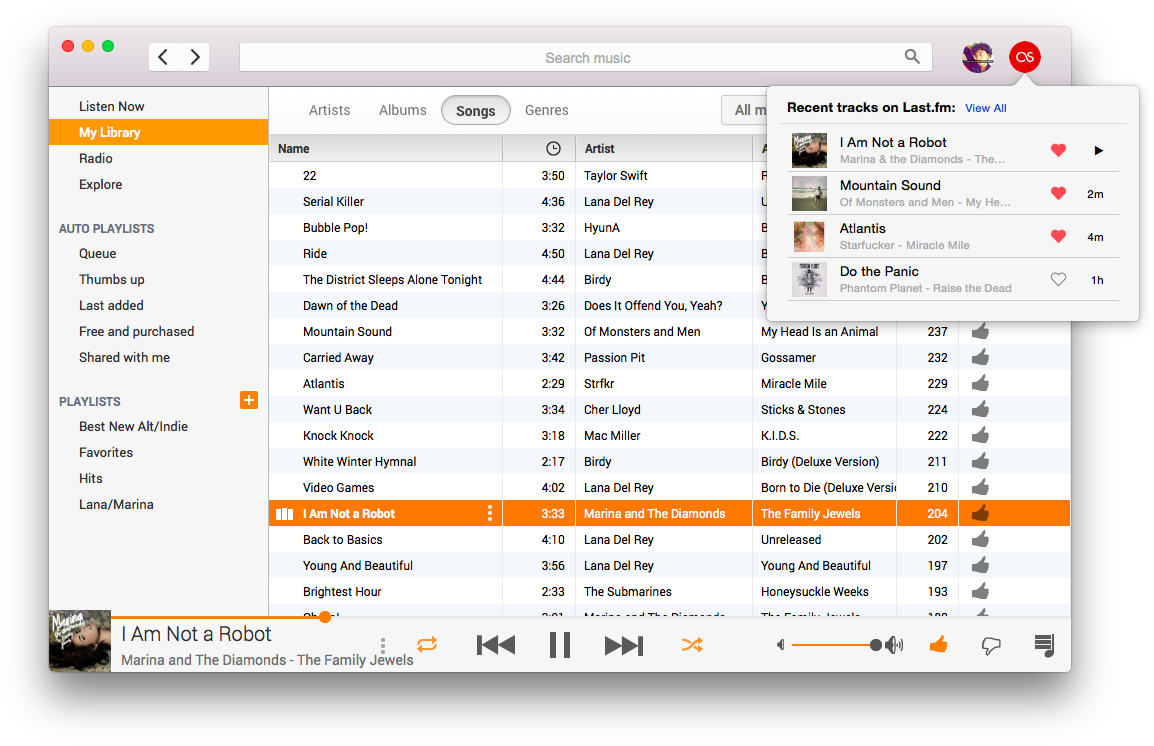This screenshot has width=1154, height=746.
Task: Select the song Serial Killer
Action: [333, 202]
